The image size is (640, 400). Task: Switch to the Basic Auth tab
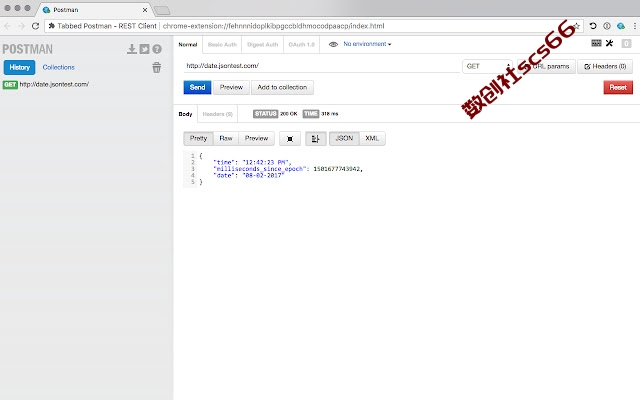[x=222, y=44]
